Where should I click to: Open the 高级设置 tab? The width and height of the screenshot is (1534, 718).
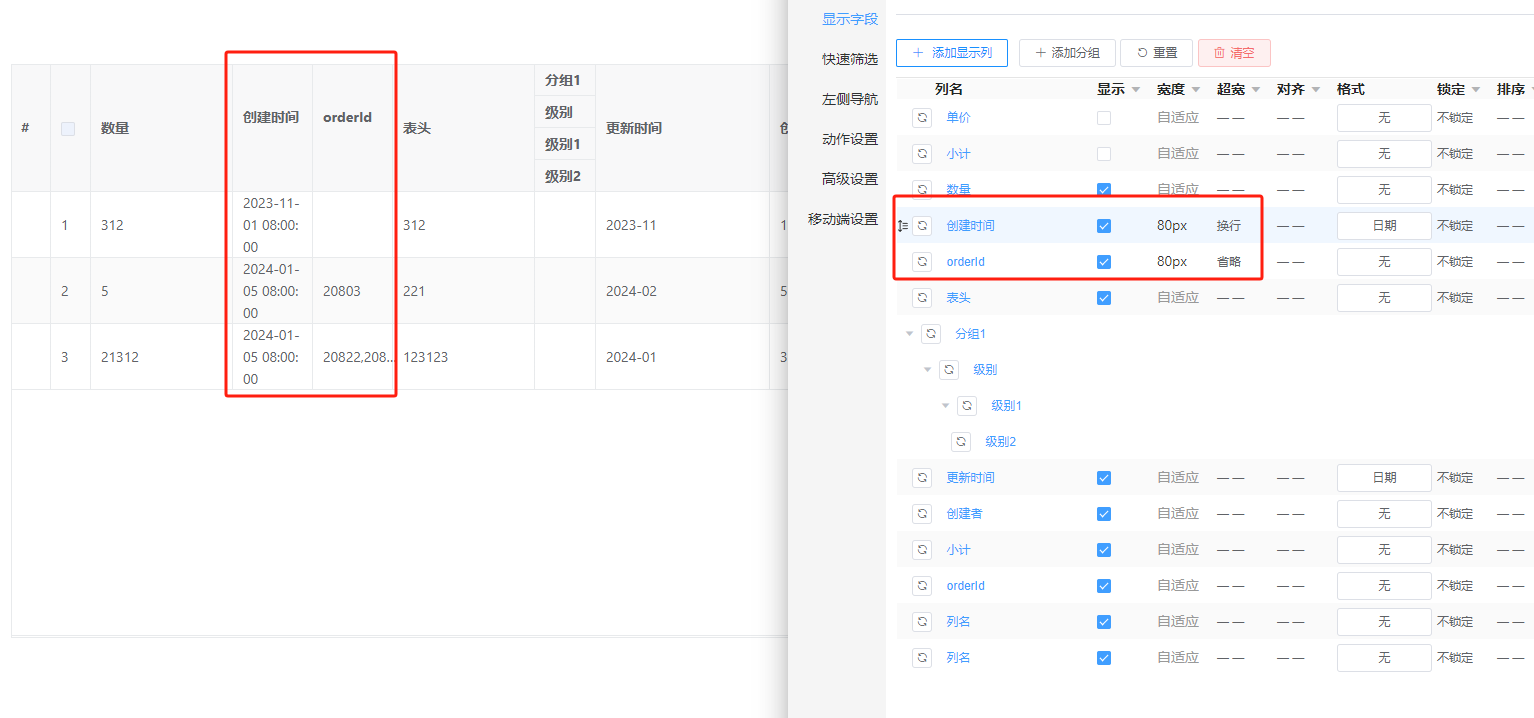849,179
